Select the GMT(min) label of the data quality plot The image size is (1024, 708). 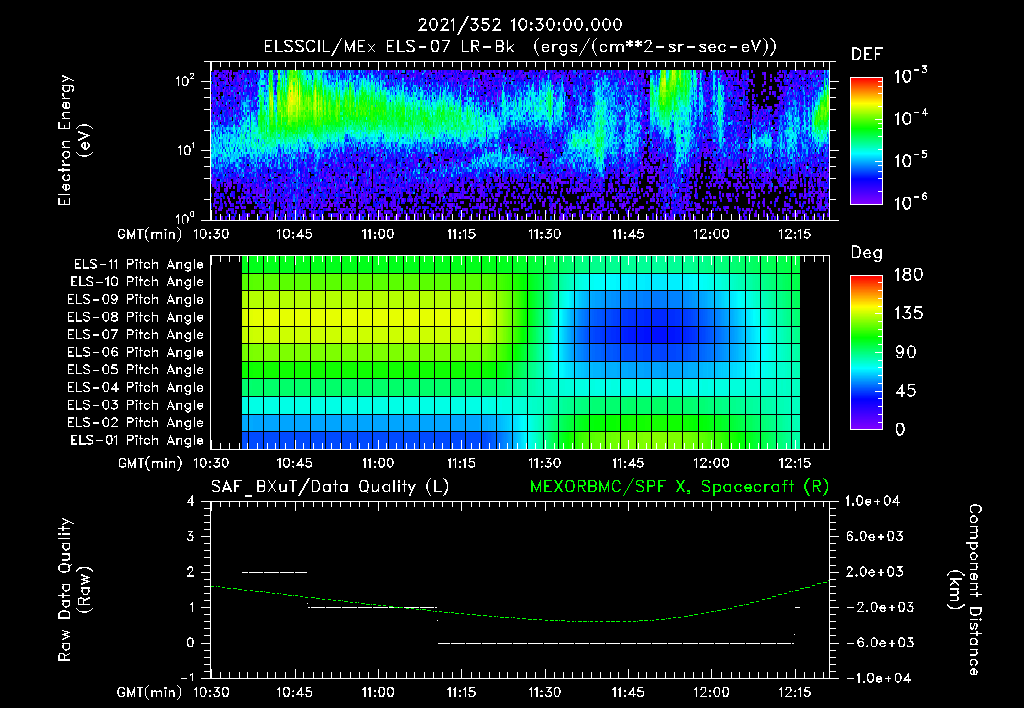click(149, 693)
